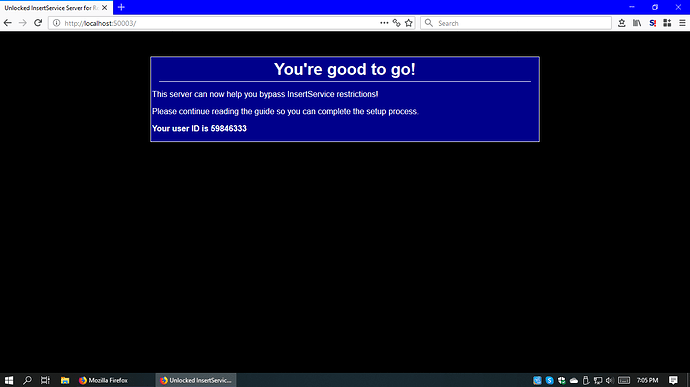Image resolution: width=690 pixels, height=387 pixels.
Task: Switch to Unlocked InsertServic... taskbar window
Action: pyautogui.click(x=196, y=380)
